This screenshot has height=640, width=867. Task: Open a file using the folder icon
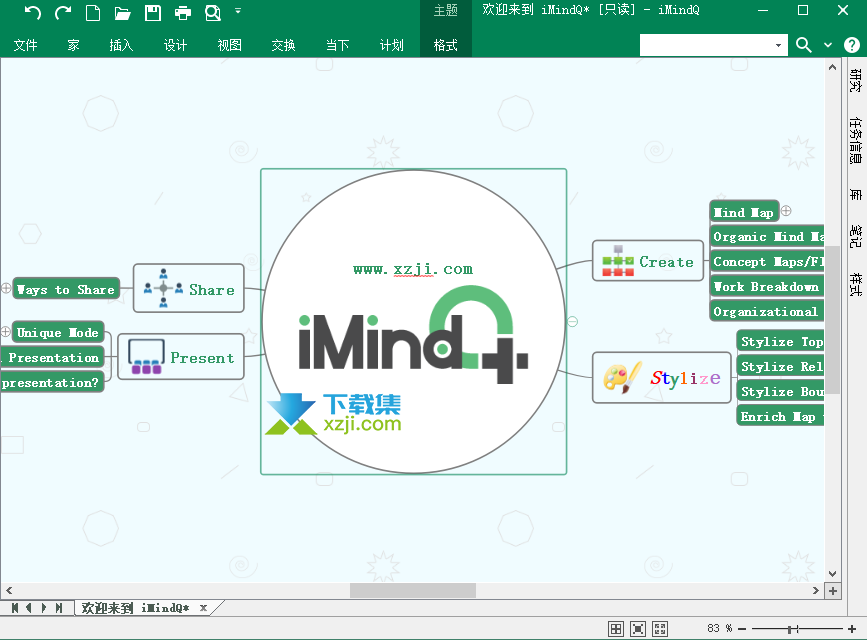click(123, 13)
